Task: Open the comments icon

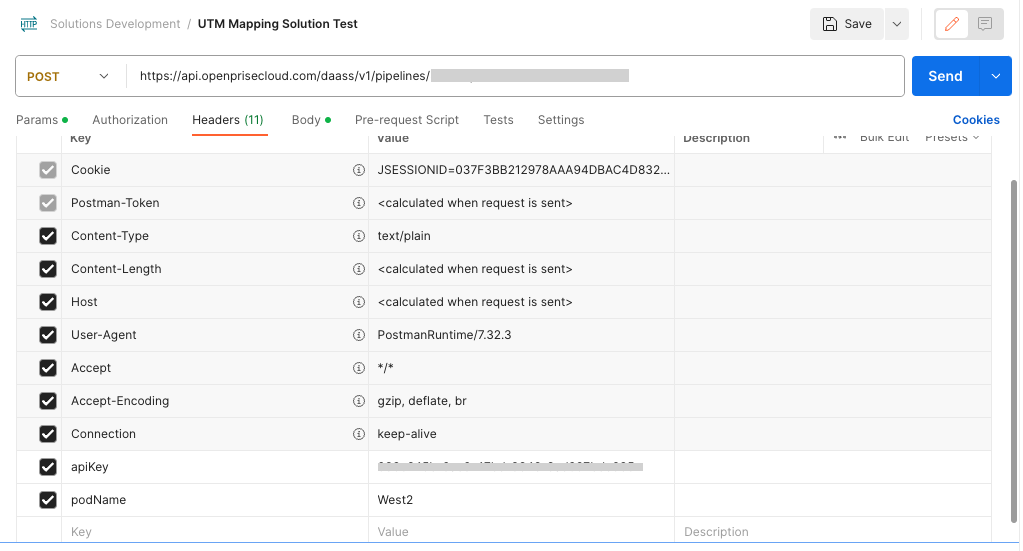Action: pyautogui.click(x=985, y=24)
